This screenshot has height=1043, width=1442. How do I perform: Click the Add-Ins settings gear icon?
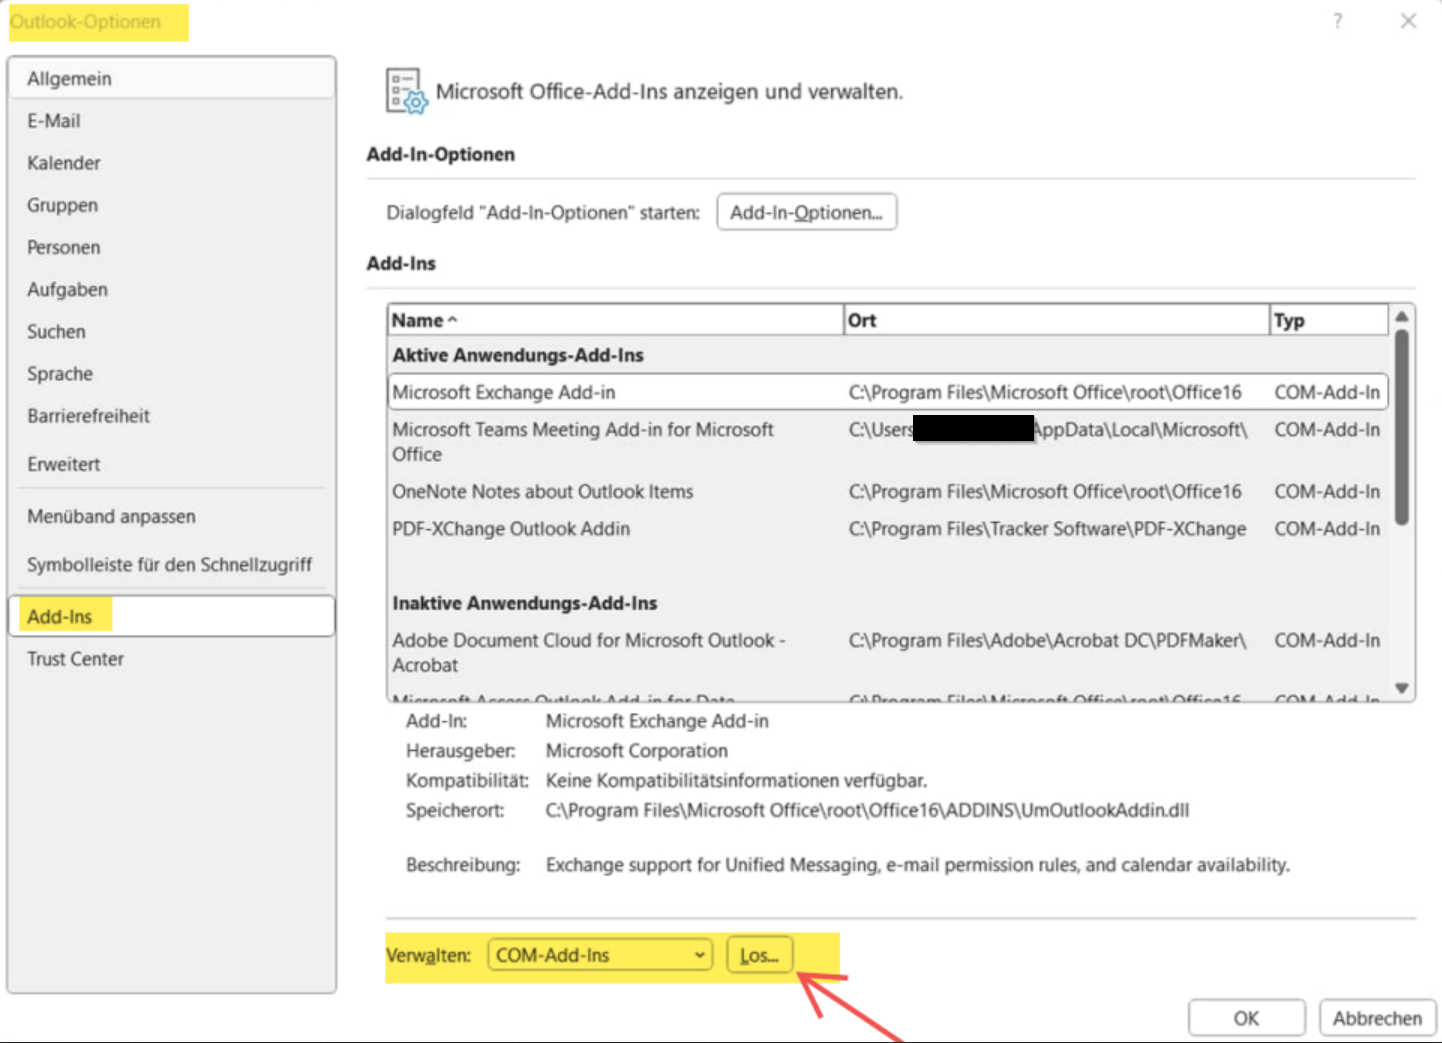click(x=406, y=92)
